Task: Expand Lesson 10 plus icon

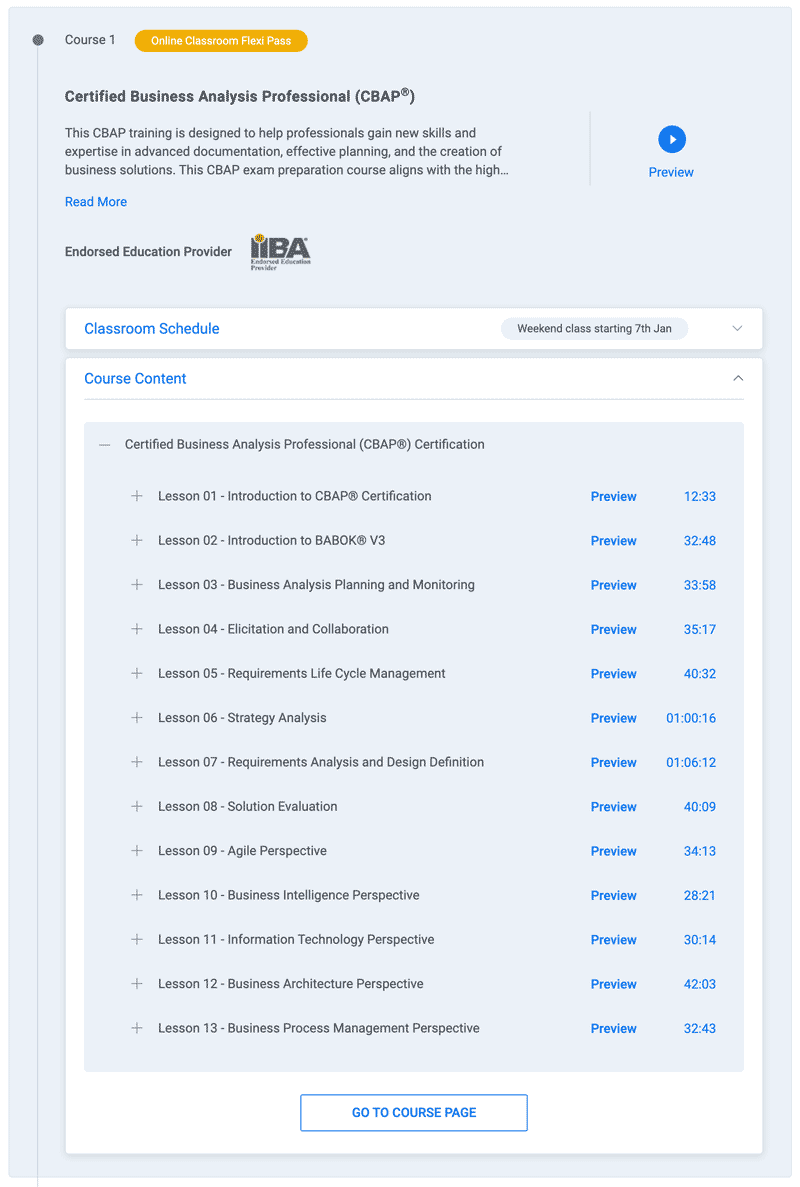Action: click(x=137, y=895)
